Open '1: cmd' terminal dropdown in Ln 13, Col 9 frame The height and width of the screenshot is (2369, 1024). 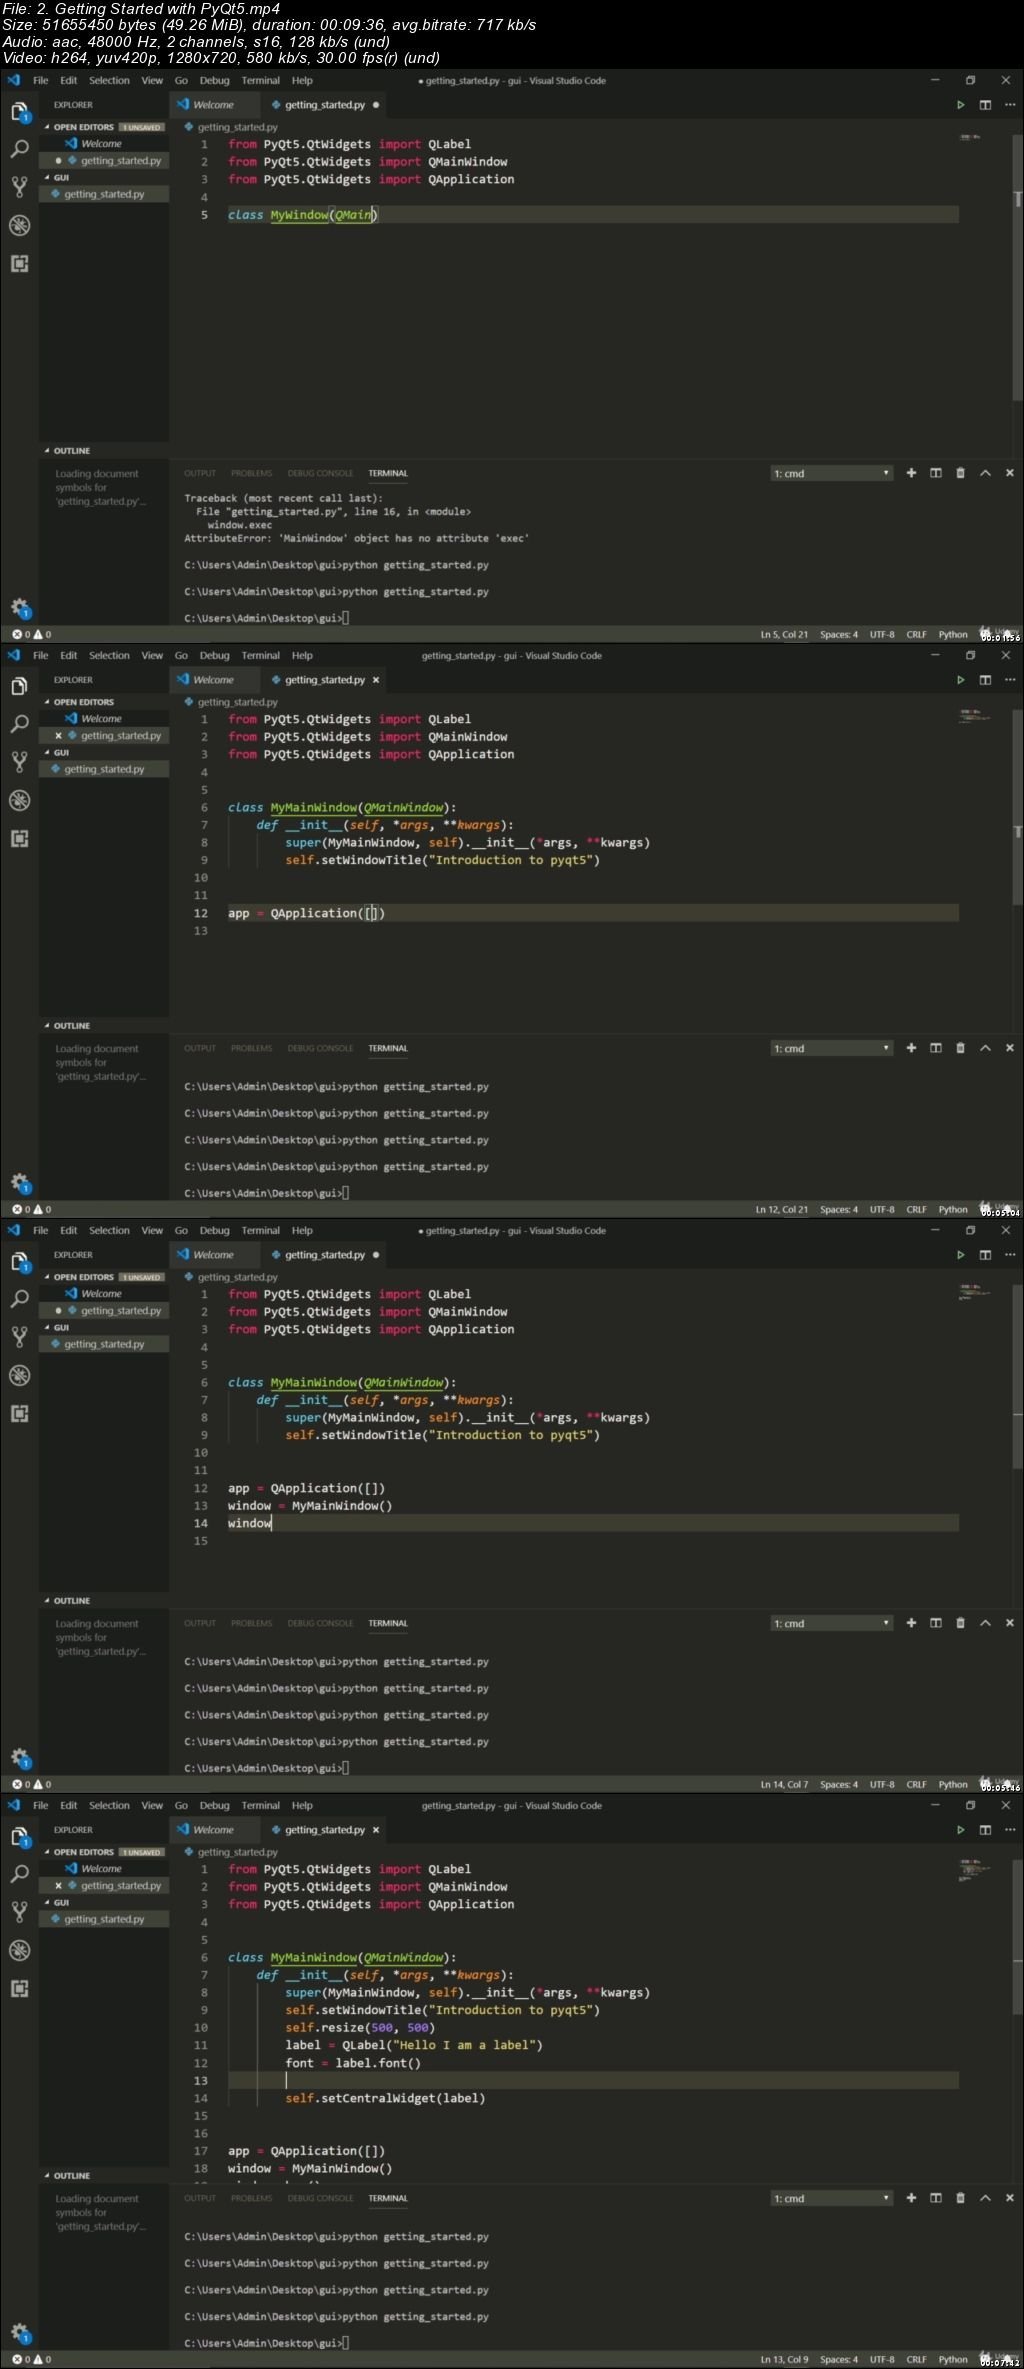pos(831,2198)
